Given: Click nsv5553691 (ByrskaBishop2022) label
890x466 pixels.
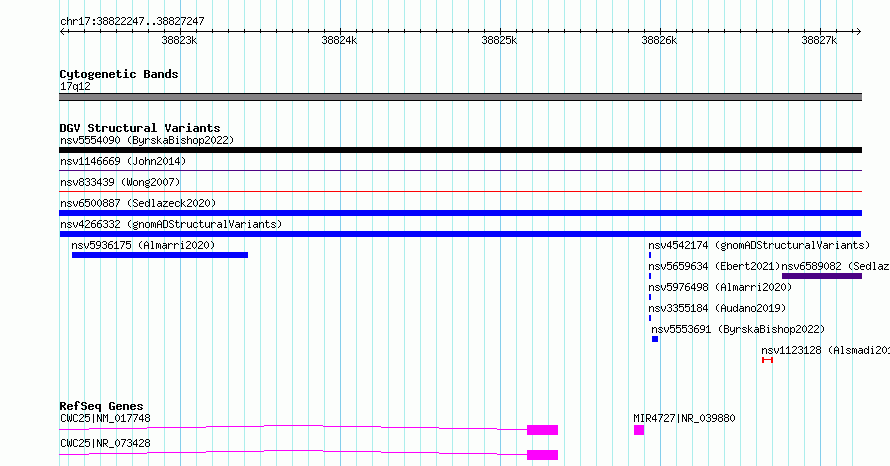Looking at the screenshot, I should (x=738, y=329).
